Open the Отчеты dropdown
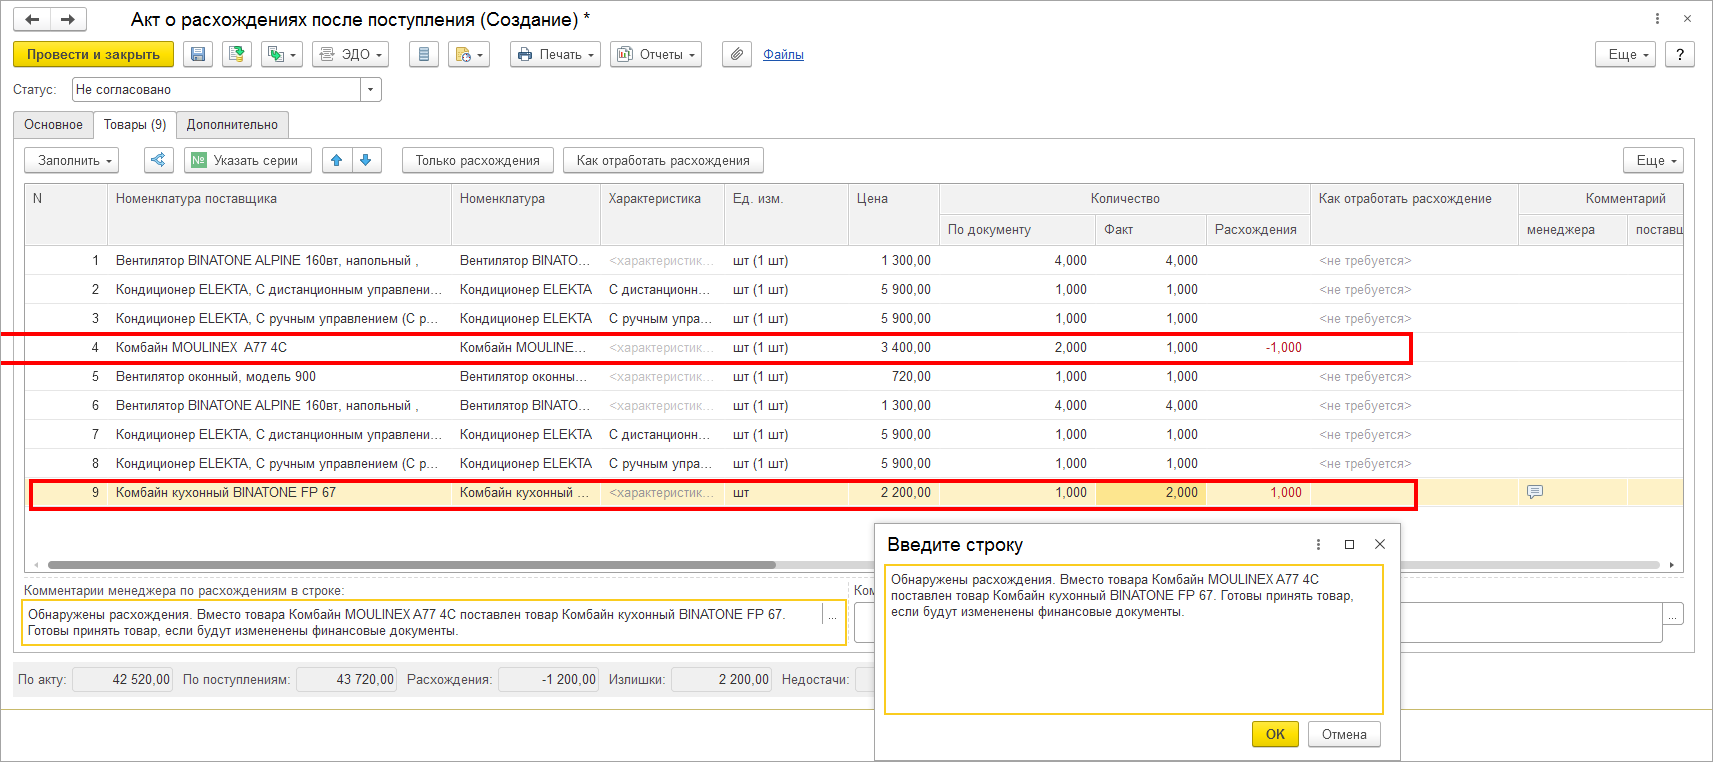 click(x=656, y=54)
